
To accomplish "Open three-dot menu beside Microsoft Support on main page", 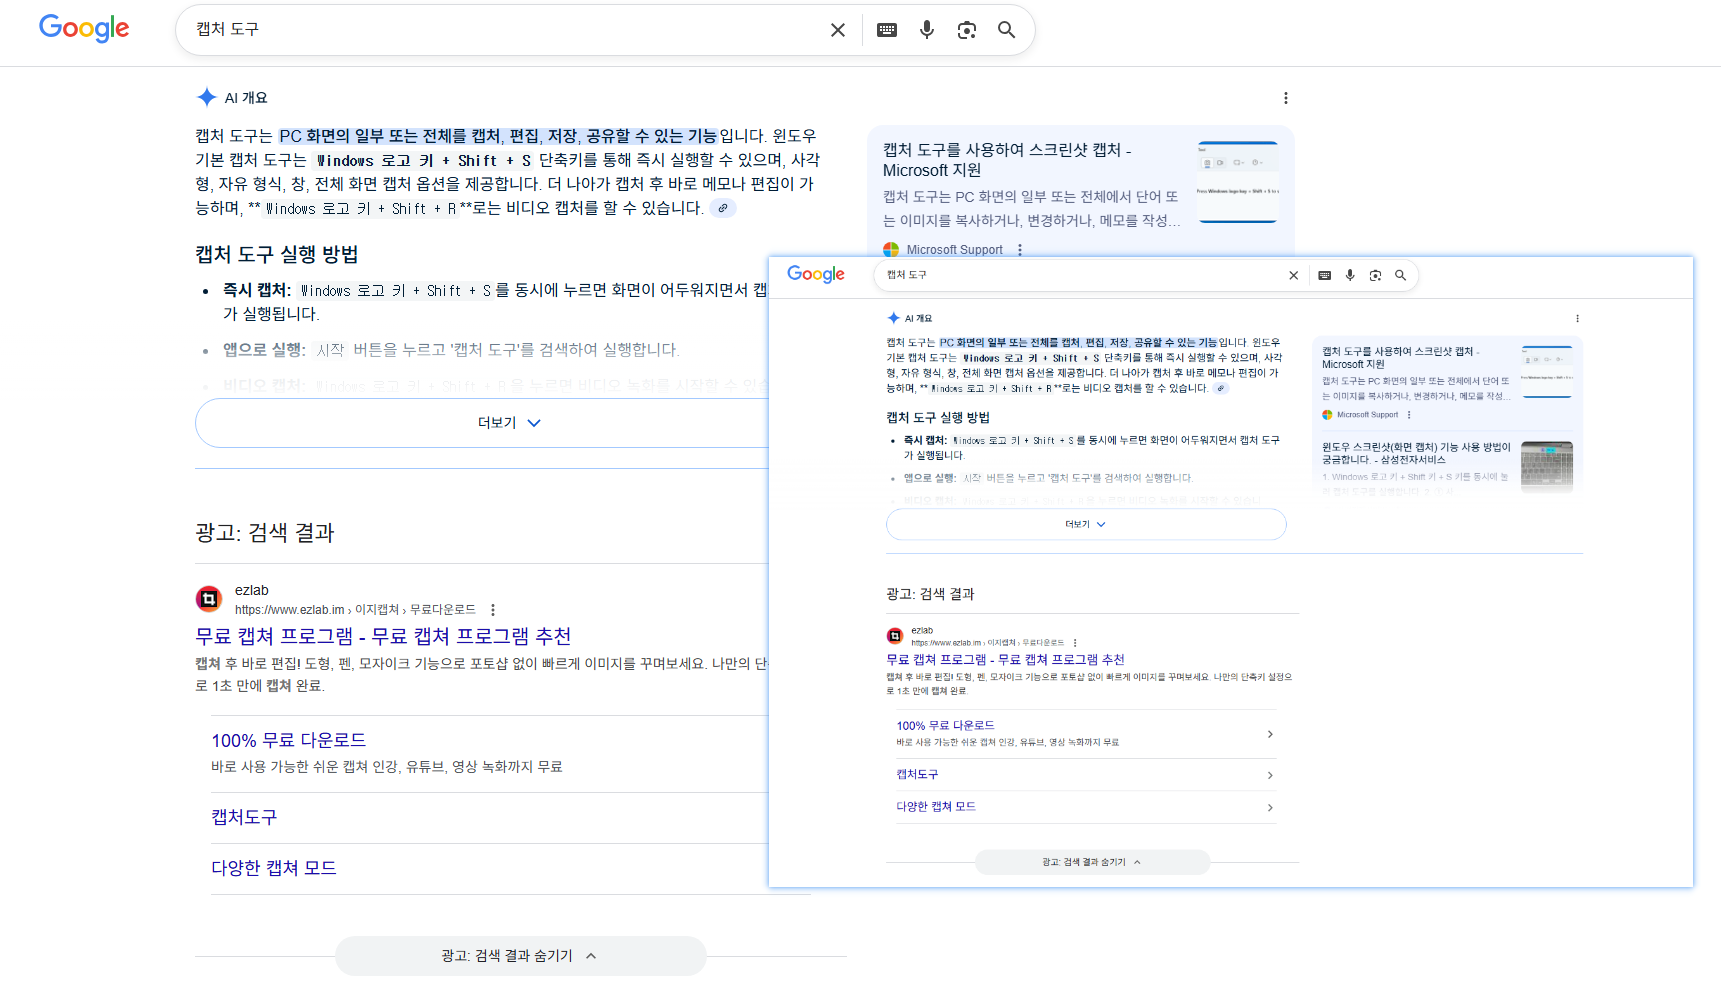I will coord(1020,250).
